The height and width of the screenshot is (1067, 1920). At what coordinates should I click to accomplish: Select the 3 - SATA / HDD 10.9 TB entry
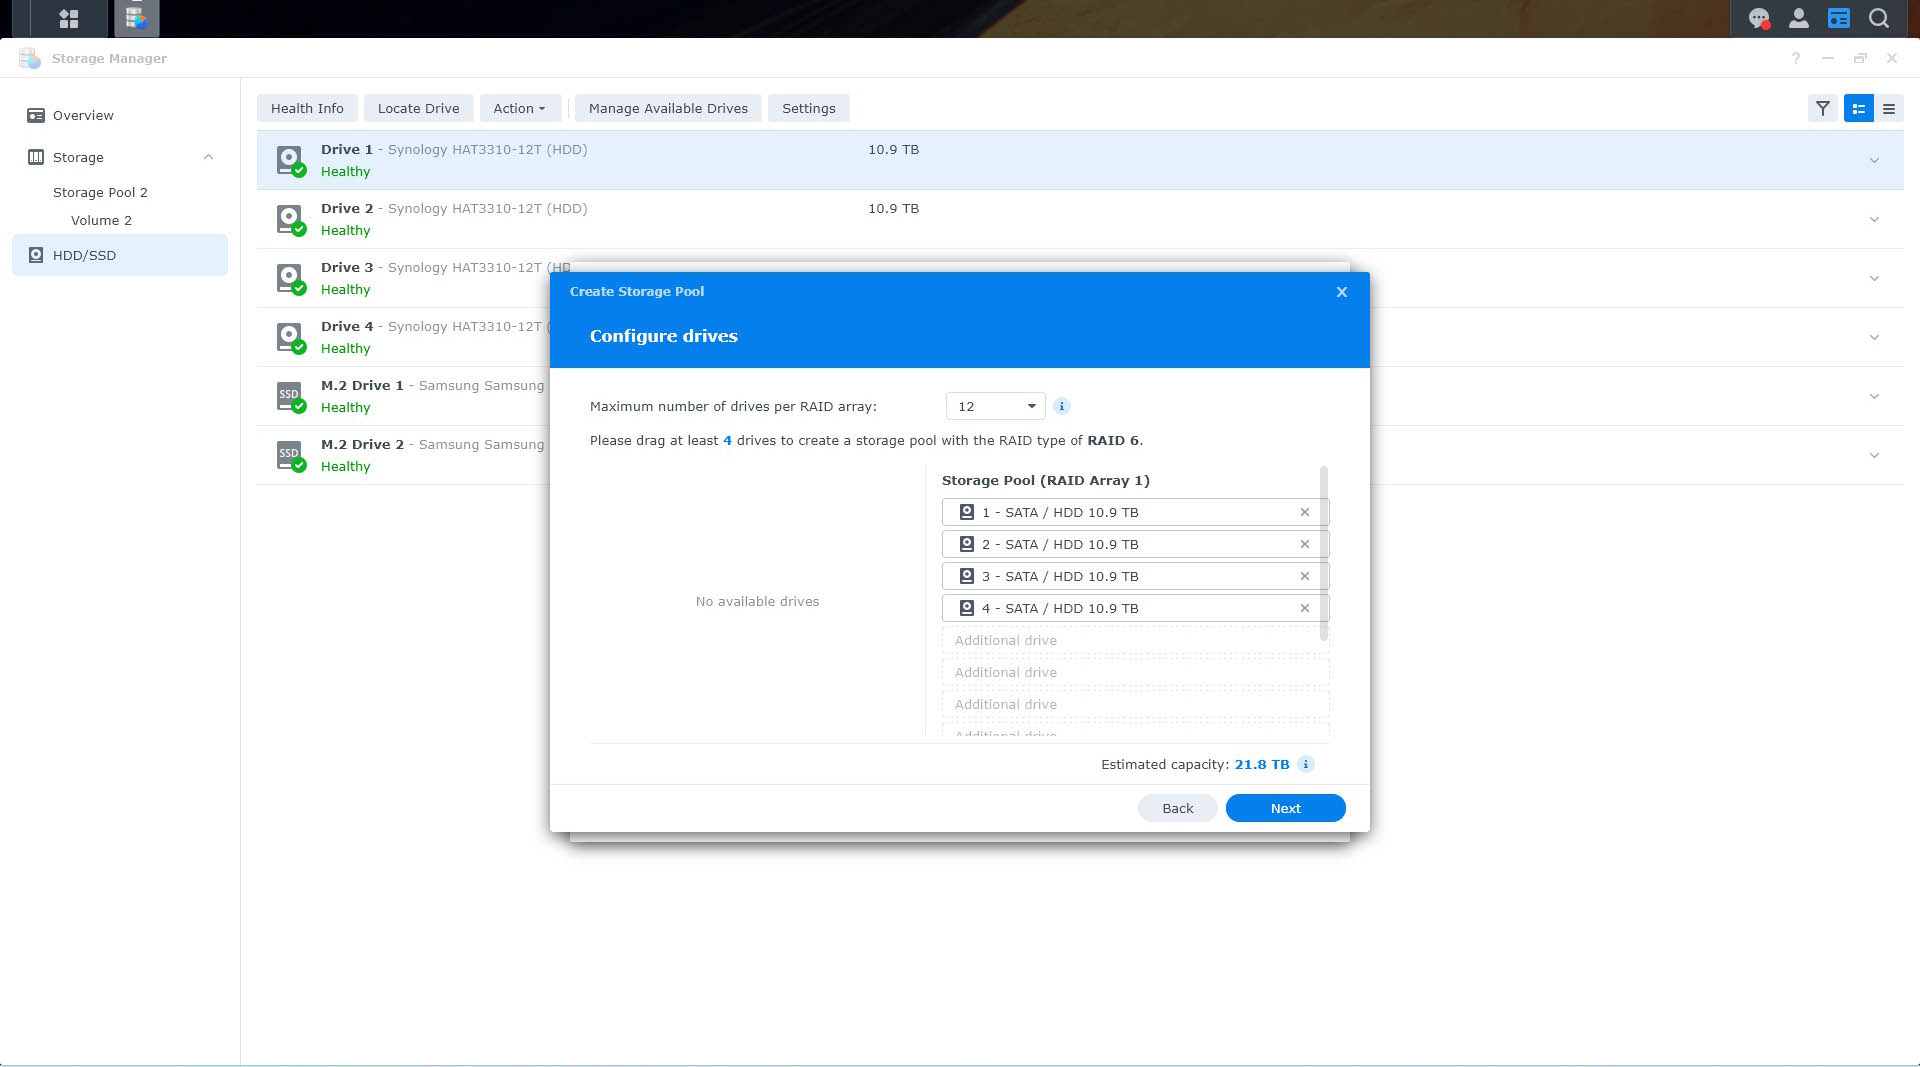pos(1135,576)
